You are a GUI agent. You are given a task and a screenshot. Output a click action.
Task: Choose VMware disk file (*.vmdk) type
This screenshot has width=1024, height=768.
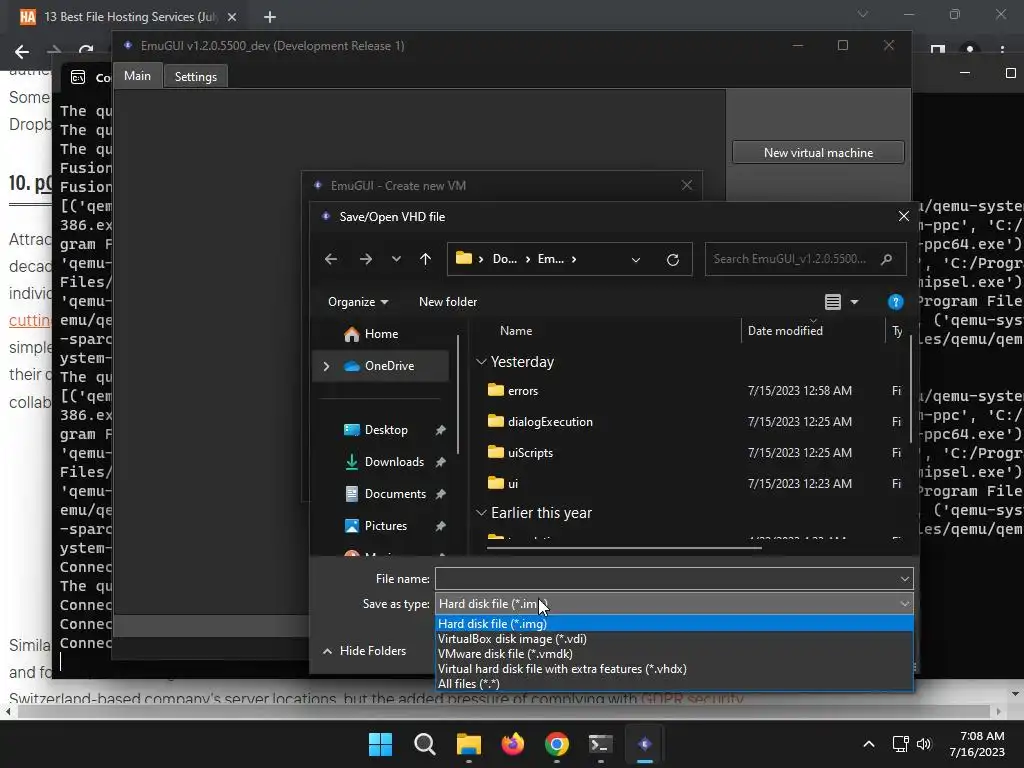click(674, 654)
